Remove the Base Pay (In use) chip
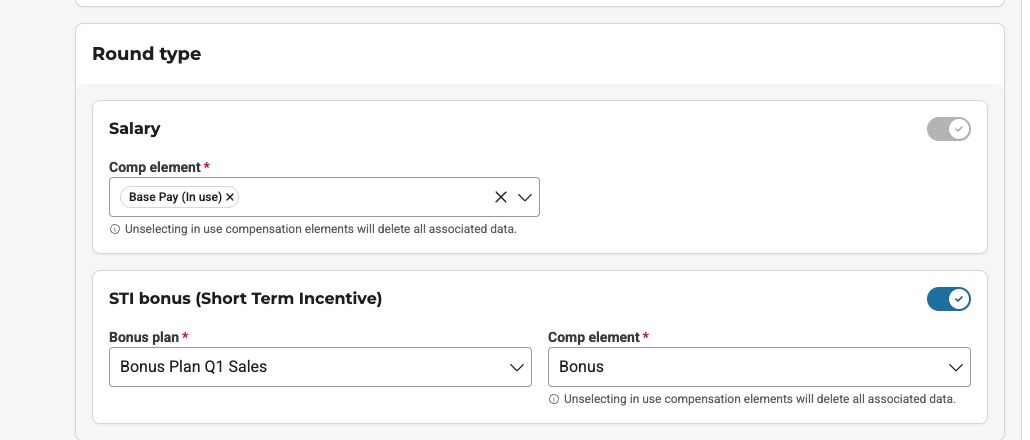The image size is (1030, 440). tap(231, 197)
